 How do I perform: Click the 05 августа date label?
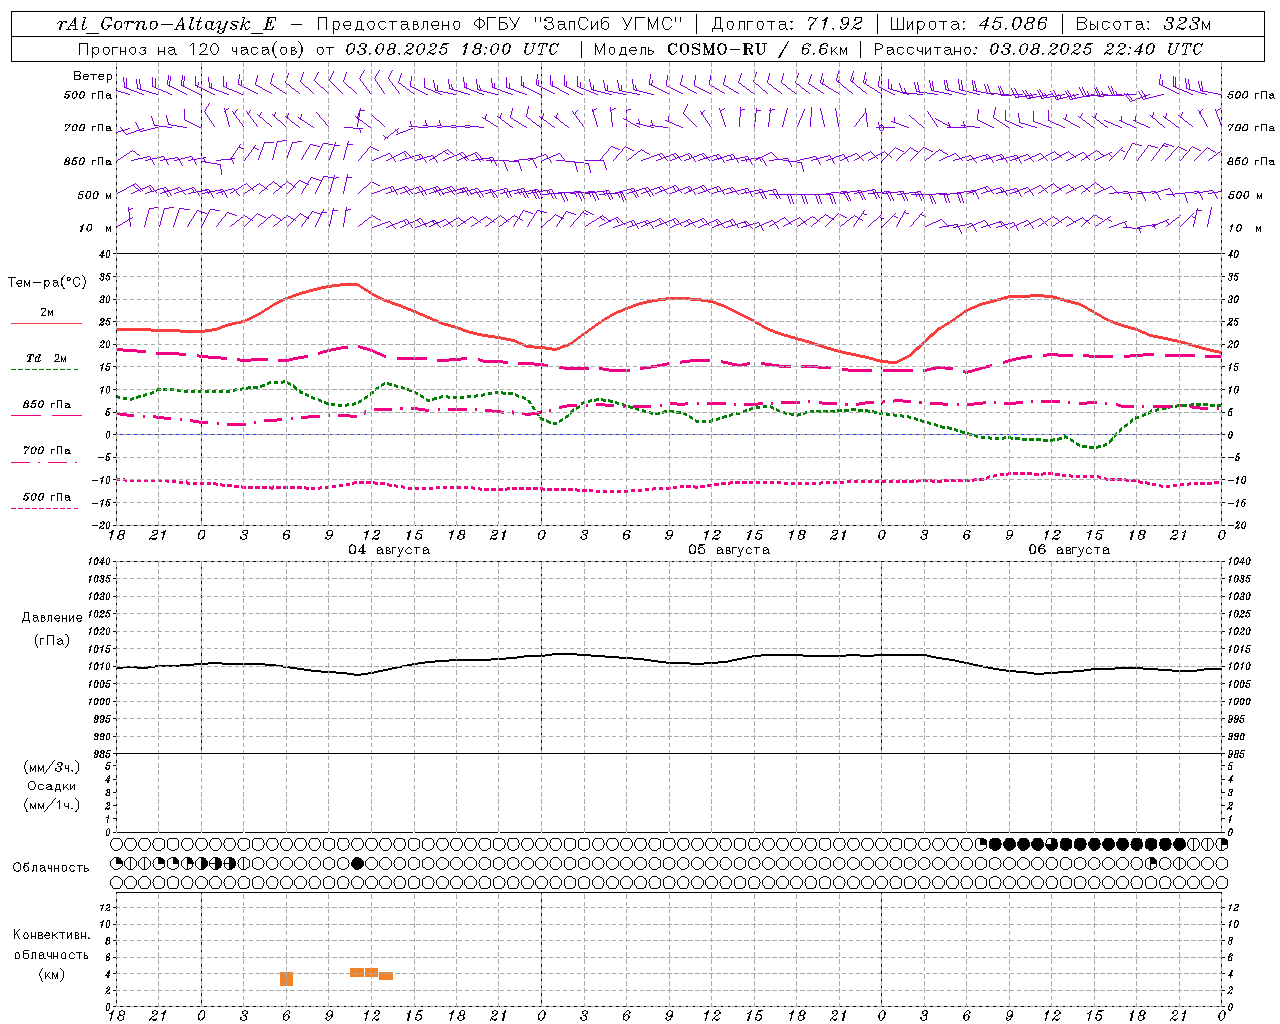coord(729,550)
